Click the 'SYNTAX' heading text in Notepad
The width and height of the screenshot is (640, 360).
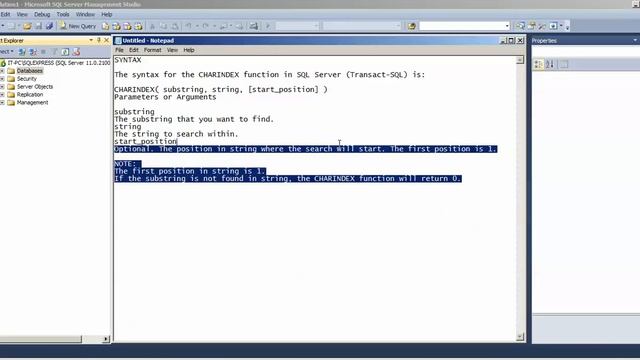tap(128, 60)
